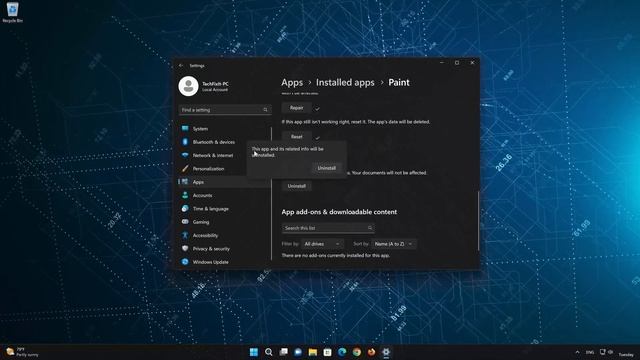The width and height of the screenshot is (640, 360).
Task: Click the Settings gear on the taskbar
Action: coord(386,352)
